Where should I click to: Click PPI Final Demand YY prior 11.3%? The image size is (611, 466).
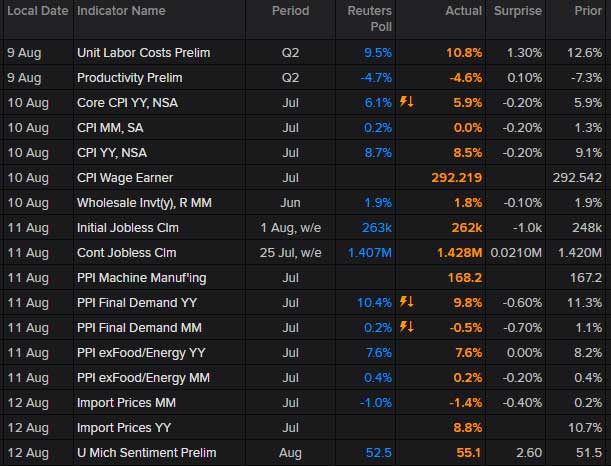(x=585, y=303)
